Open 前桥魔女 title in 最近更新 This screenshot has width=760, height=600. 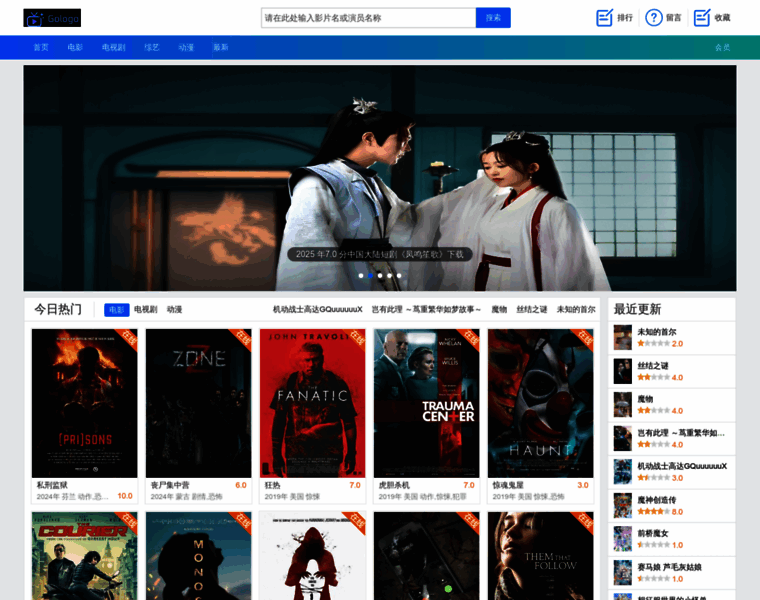pos(653,534)
